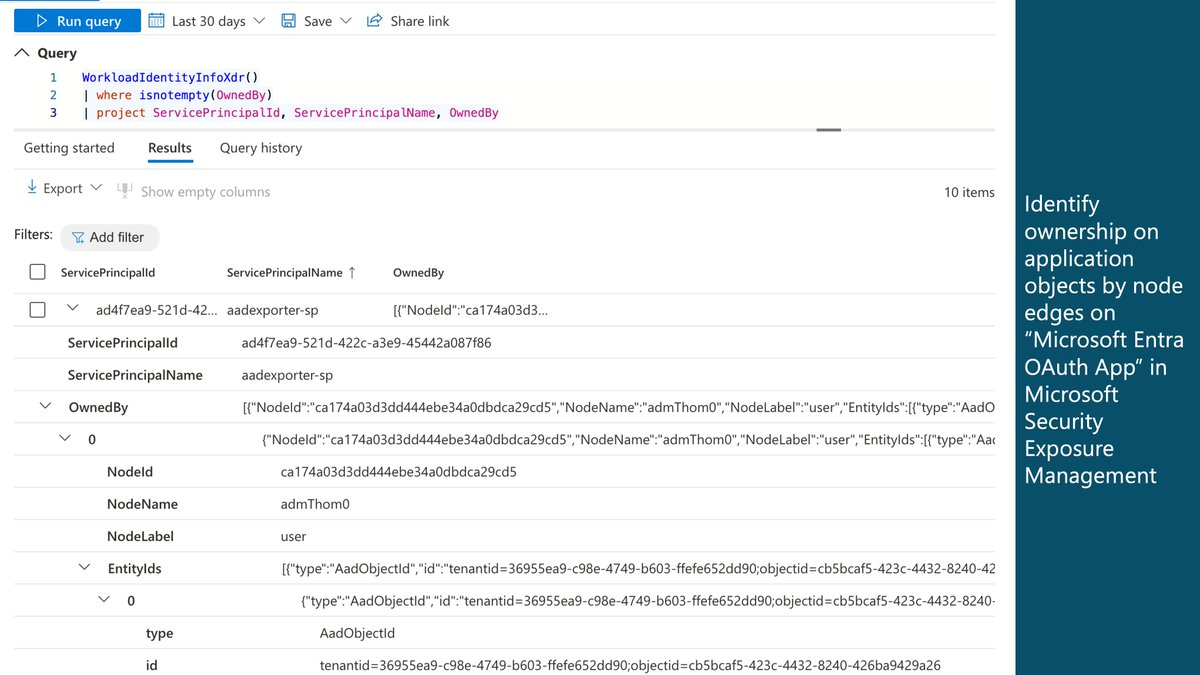
Task: Collapse the OwnedBy field expander
Action: tap(45, 406)
